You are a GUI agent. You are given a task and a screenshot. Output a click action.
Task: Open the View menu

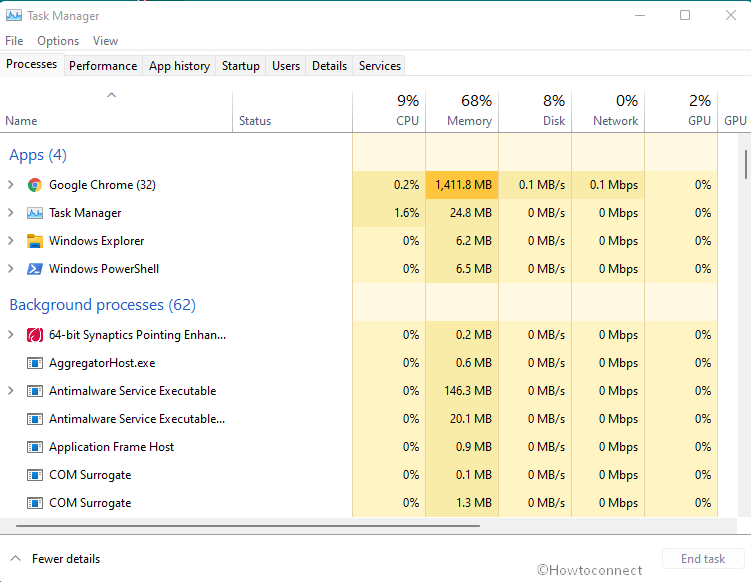pos(105,41)
